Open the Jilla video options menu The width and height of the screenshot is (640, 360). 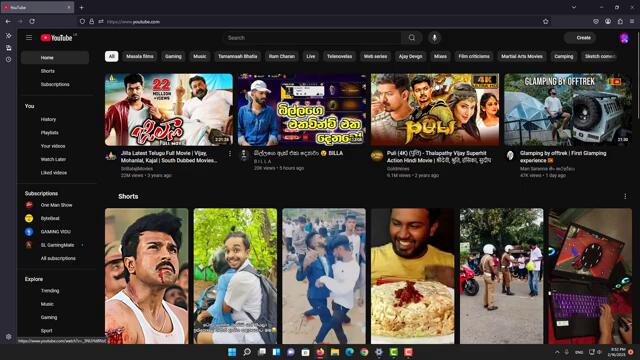230,153
